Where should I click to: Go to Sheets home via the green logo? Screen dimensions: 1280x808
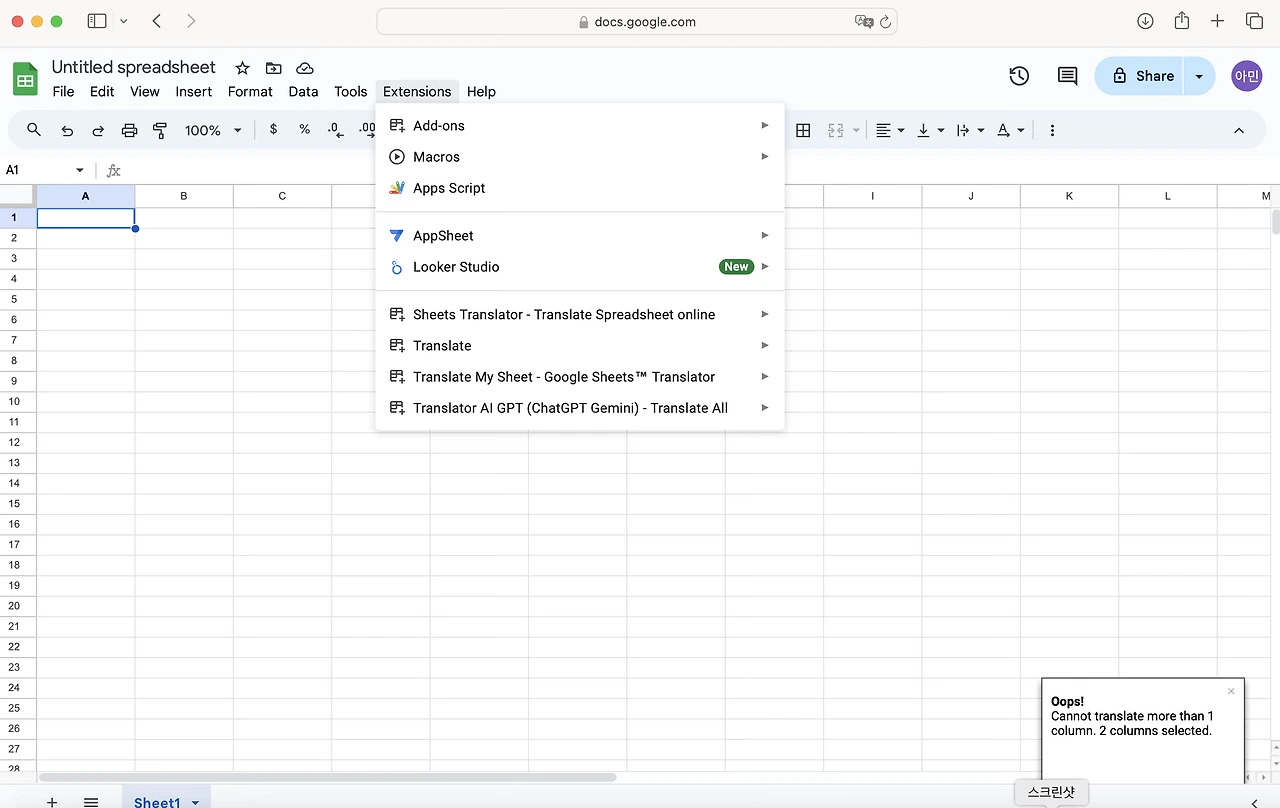pos(25,78)
